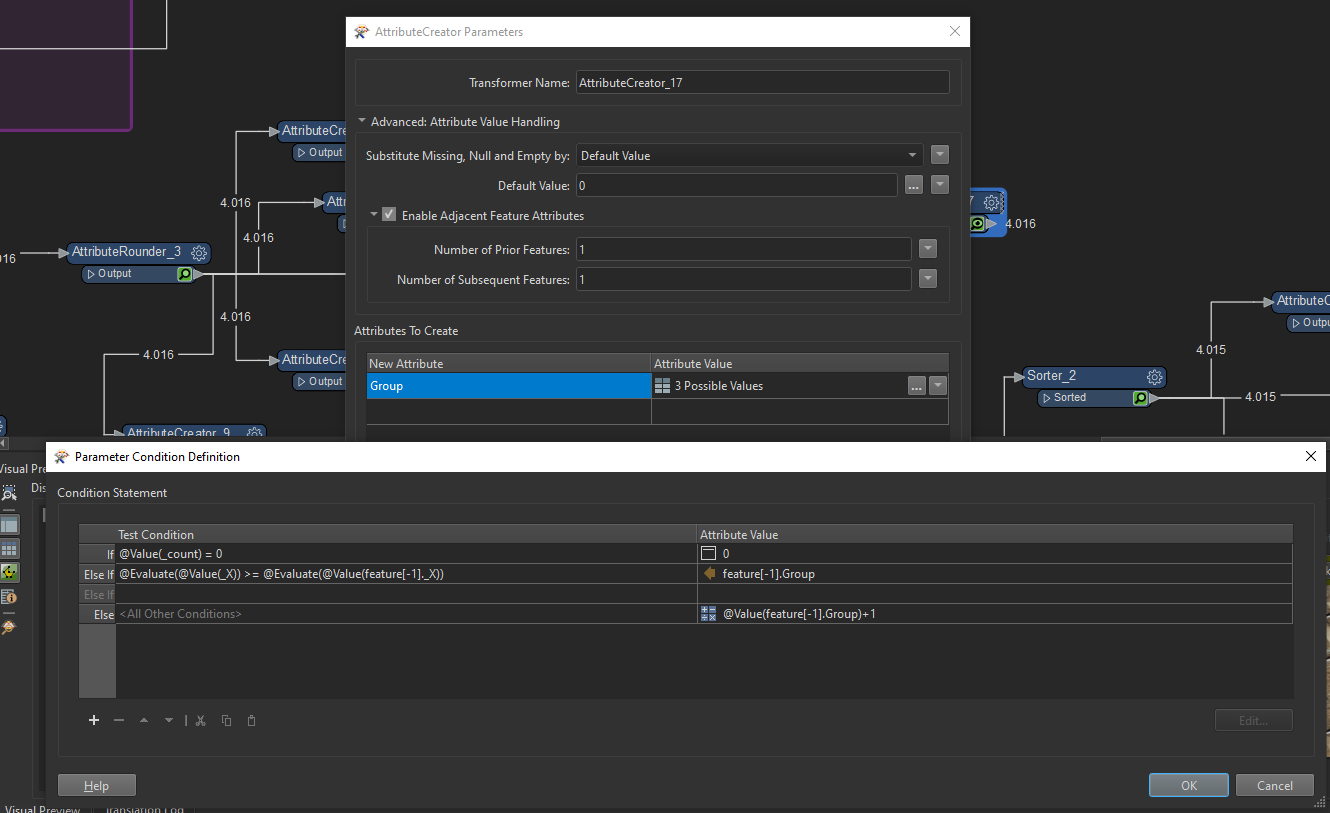The height and width of the screenshot is (813, 1330).
Task: Click attribute arrow icon beside feature[-1].Group
Action: coord(709,574)
